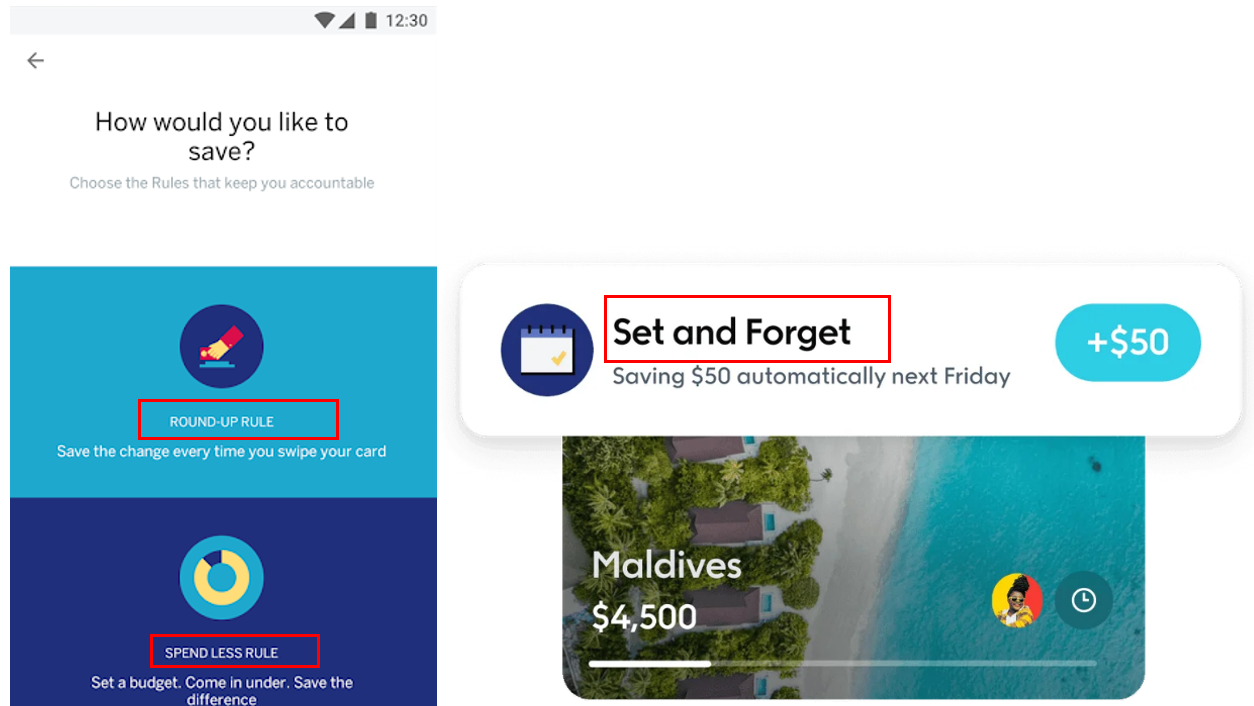Tap 'Saving $50 automatically next Friday' text
This screenshot has width=1254, height=706.
point(811,376)
